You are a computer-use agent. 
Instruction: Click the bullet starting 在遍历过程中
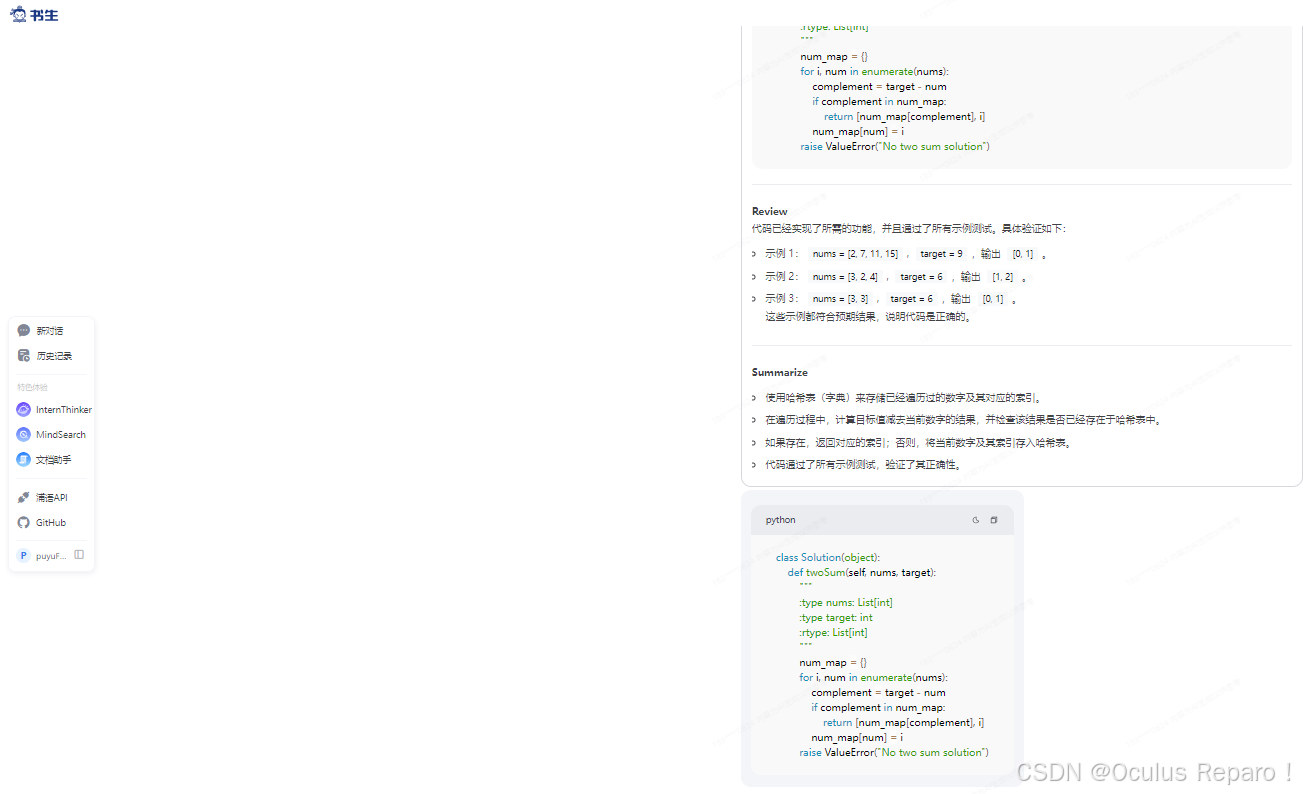click(x=965, y=420)
